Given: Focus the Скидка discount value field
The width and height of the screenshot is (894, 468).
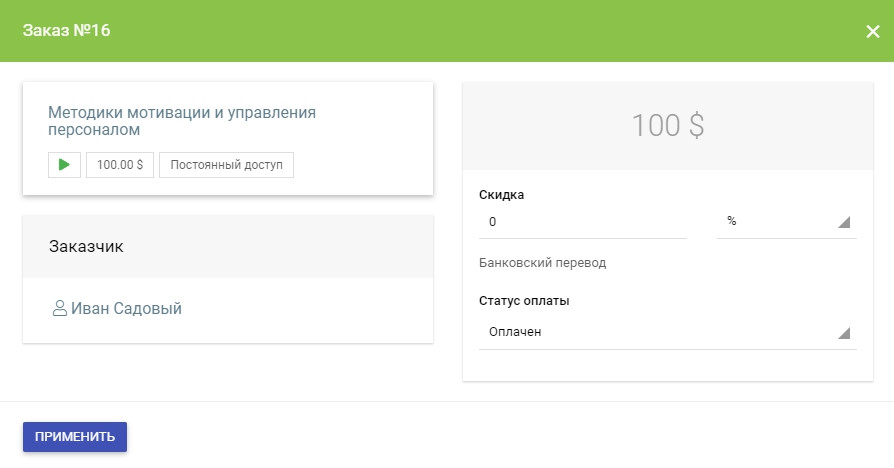Looking at the screenshot, I should [582, 221].
